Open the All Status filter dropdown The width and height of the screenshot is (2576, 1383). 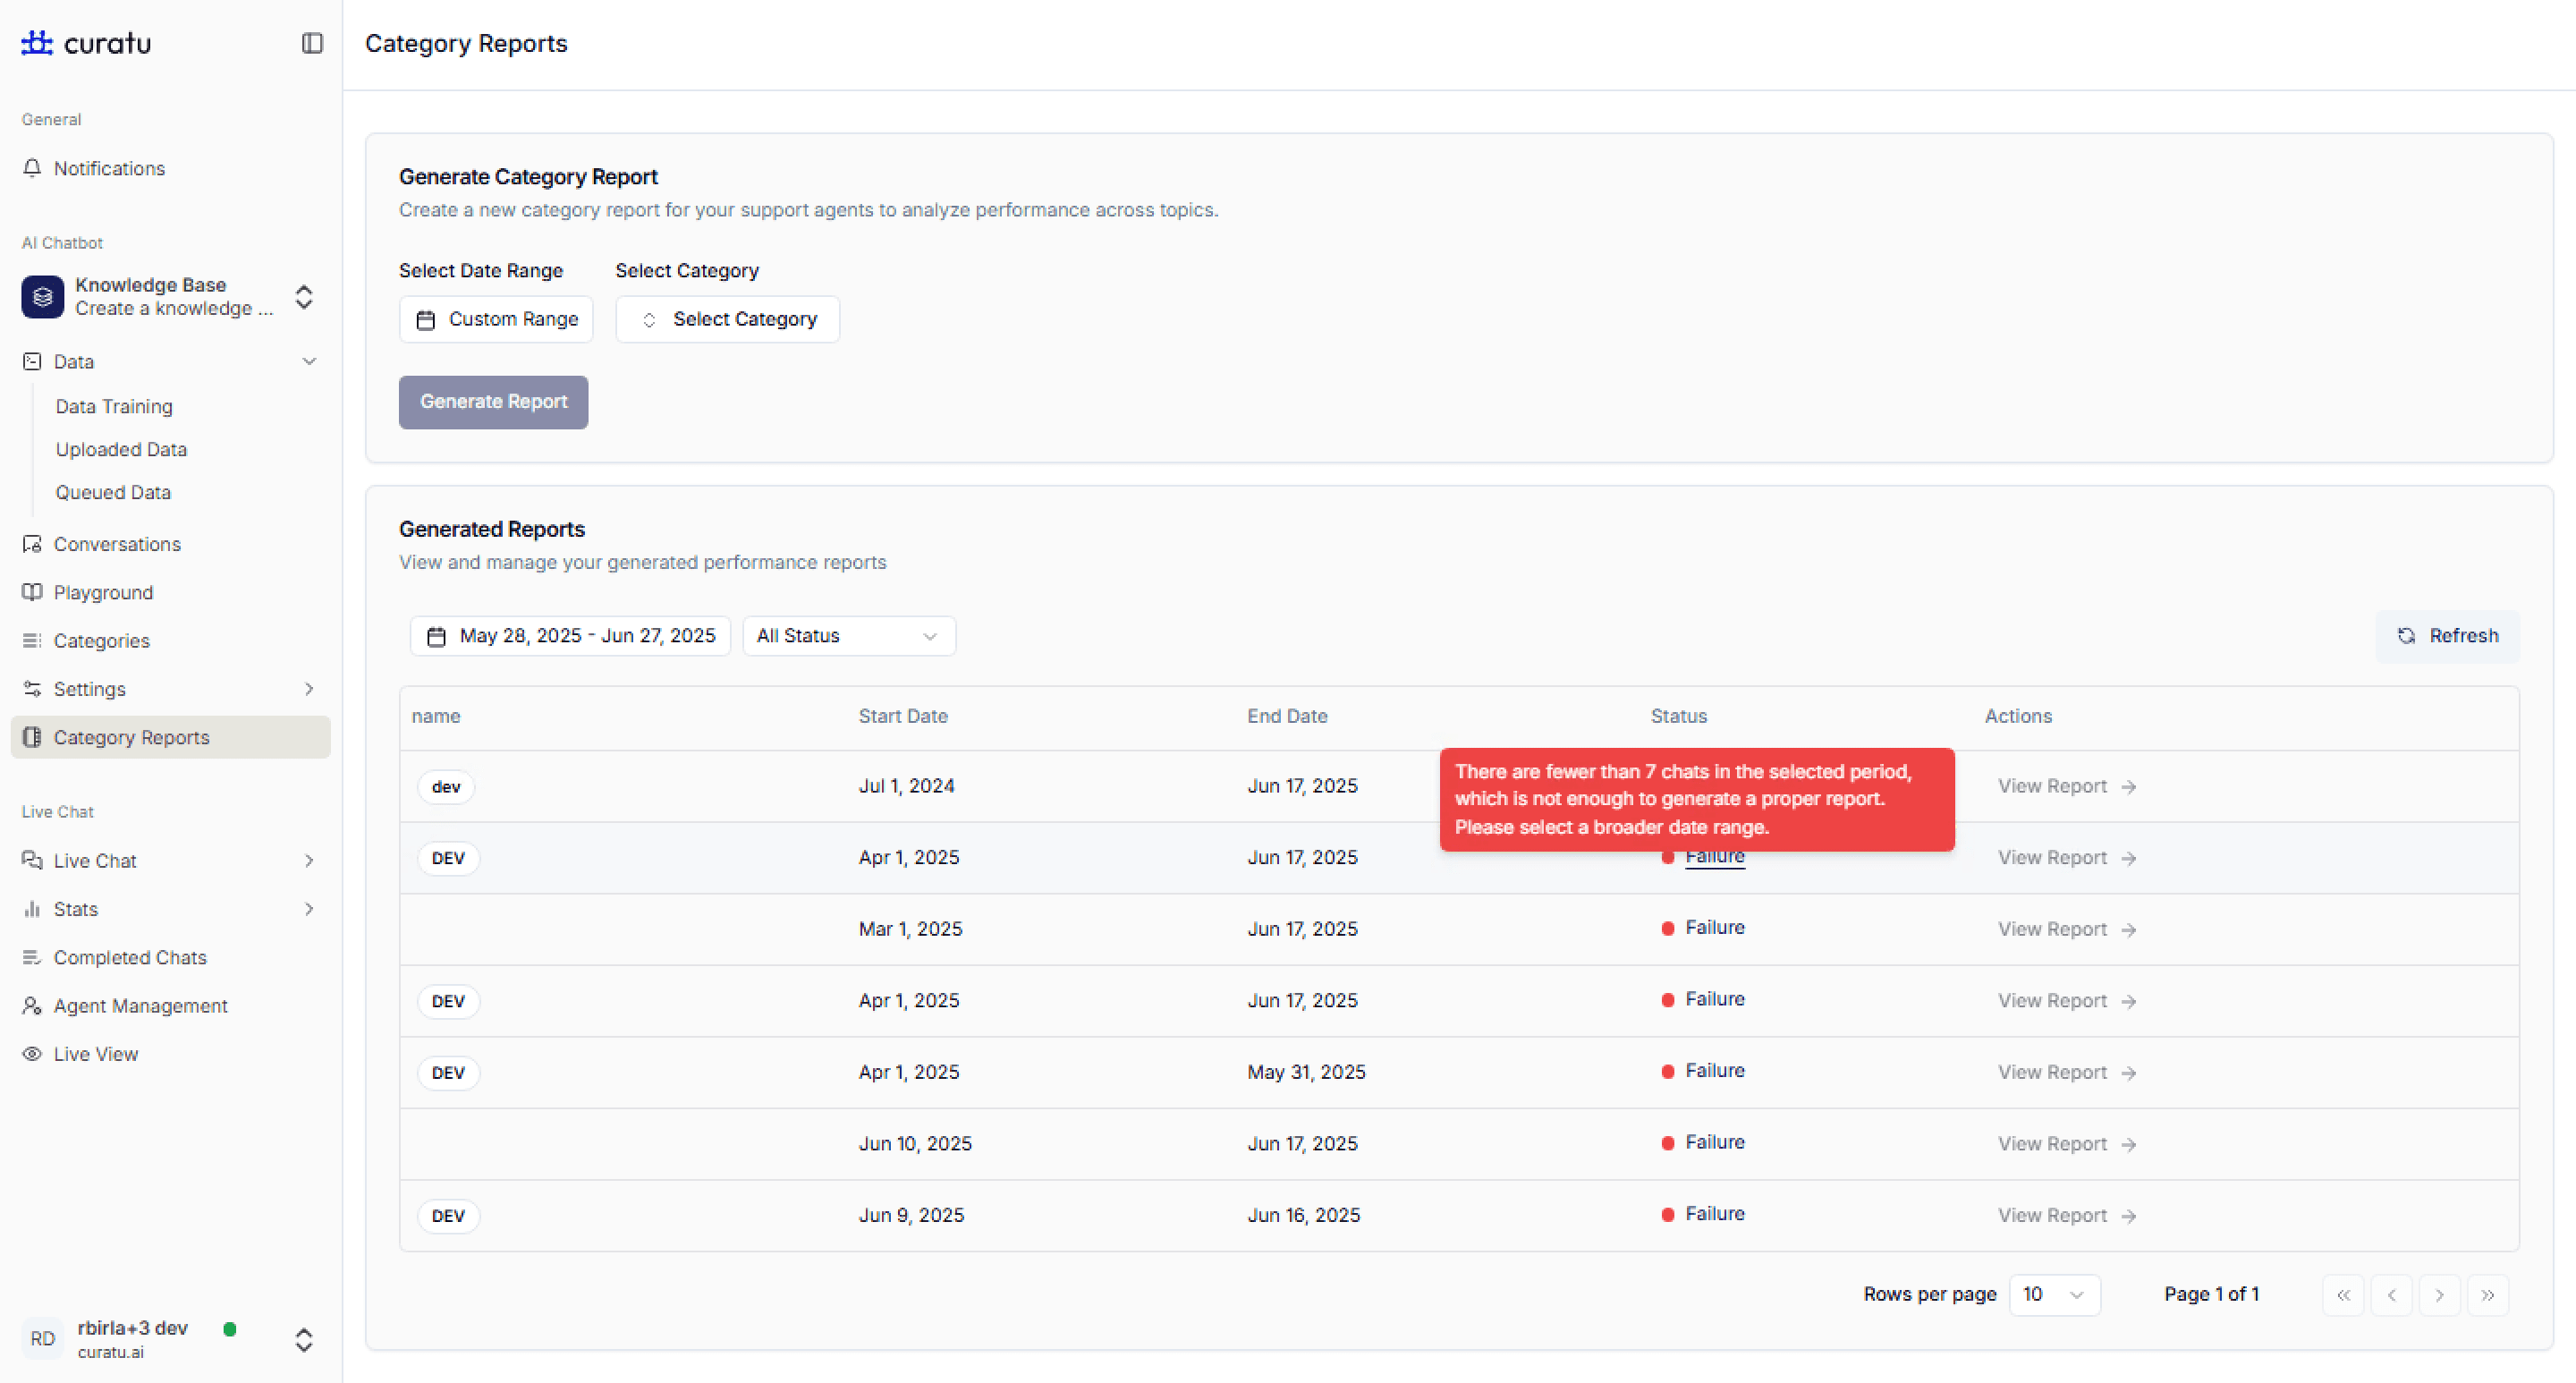click(848, 636)
